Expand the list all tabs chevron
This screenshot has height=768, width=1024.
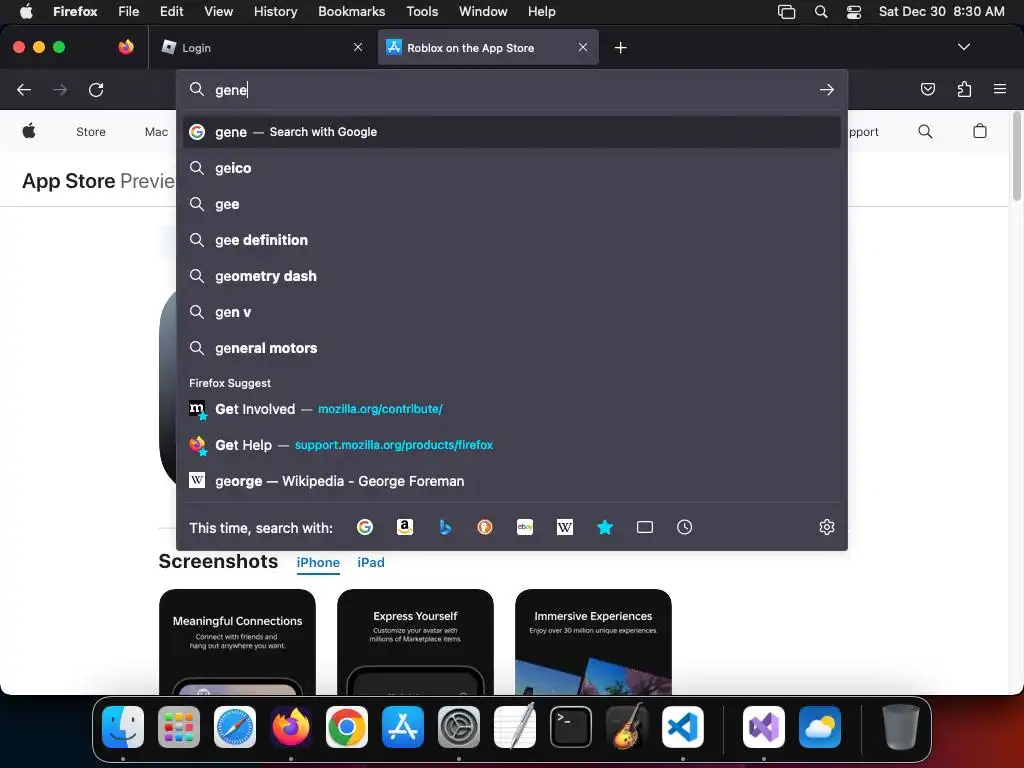point(963,47)
